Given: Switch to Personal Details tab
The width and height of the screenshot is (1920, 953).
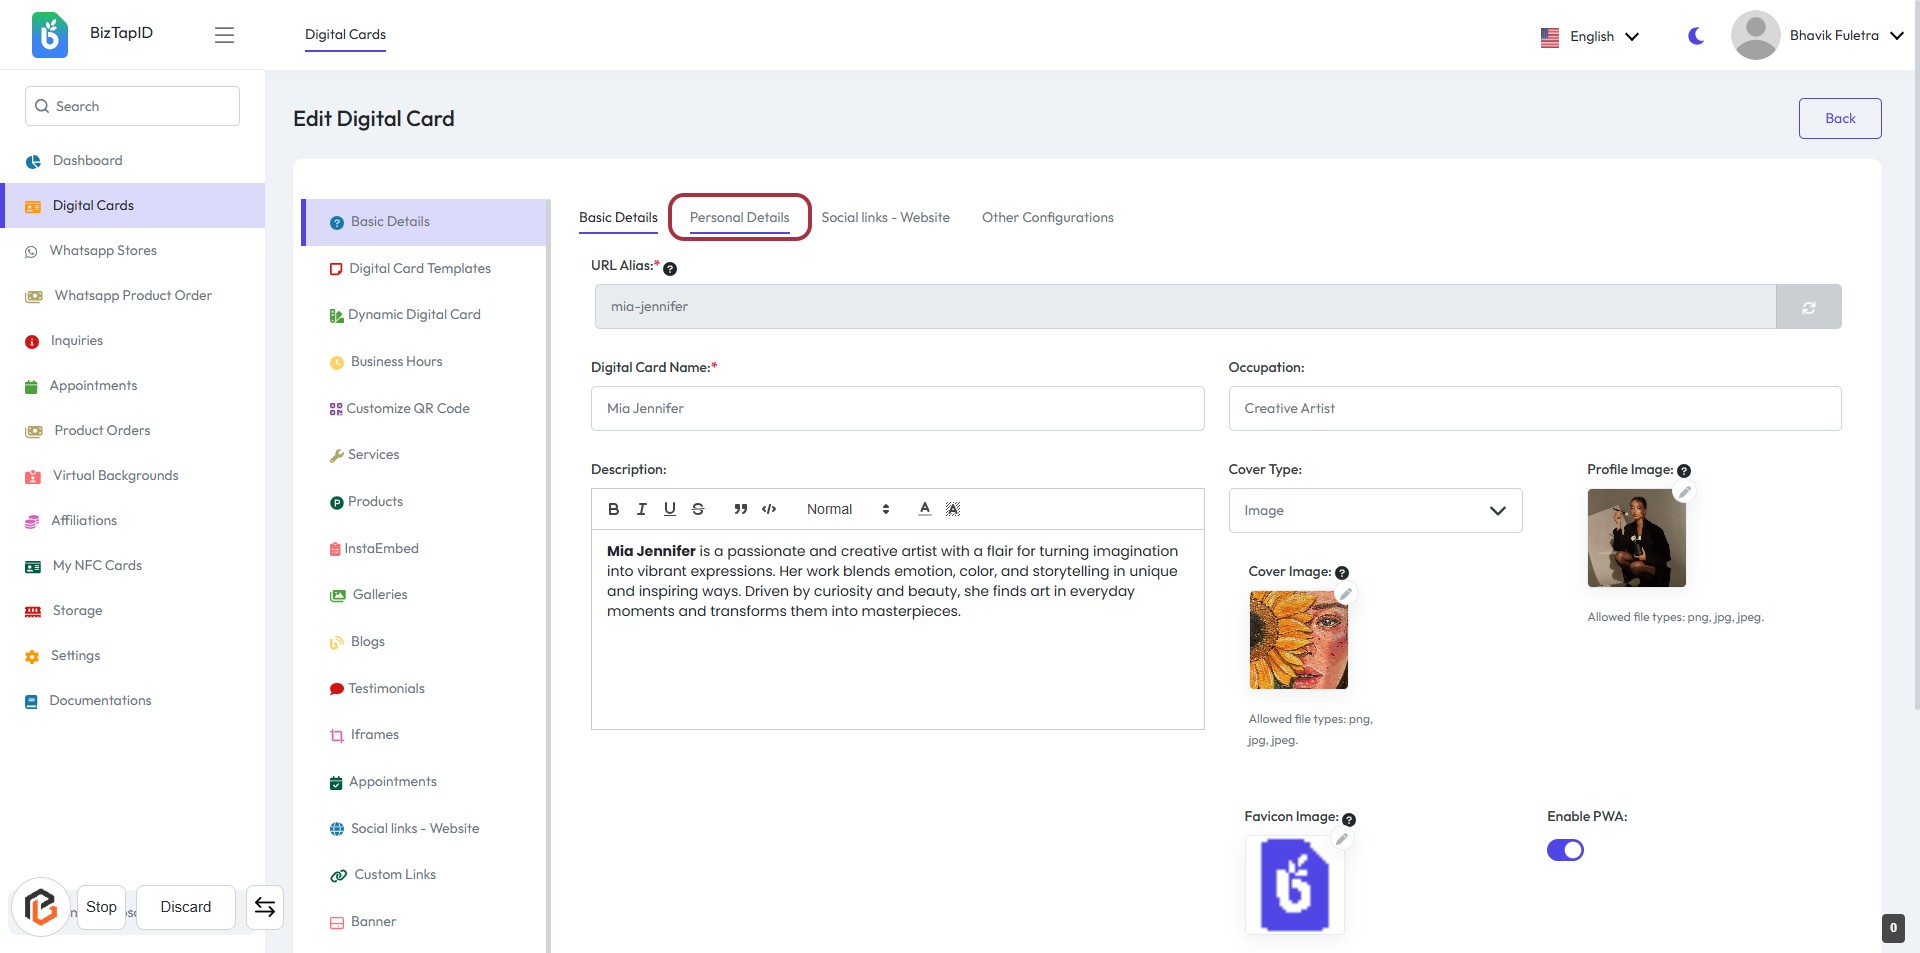Looking at the screenshot, I should tap(739, 217).
